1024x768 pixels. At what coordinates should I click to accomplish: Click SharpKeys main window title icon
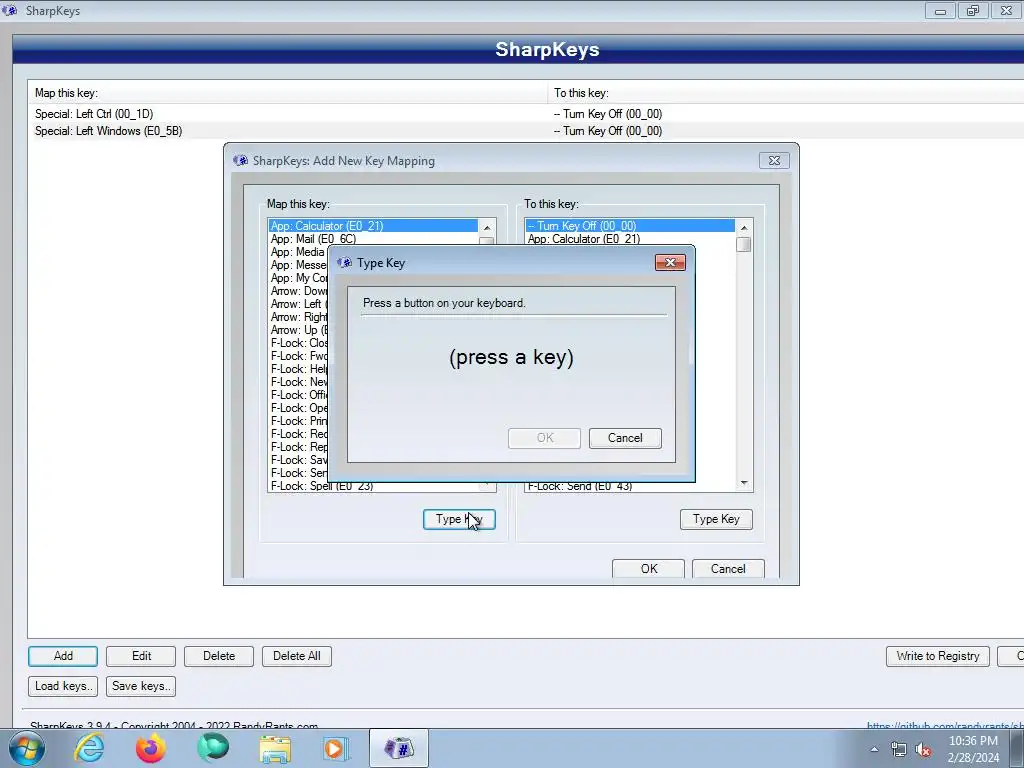(x=9, y=10)
